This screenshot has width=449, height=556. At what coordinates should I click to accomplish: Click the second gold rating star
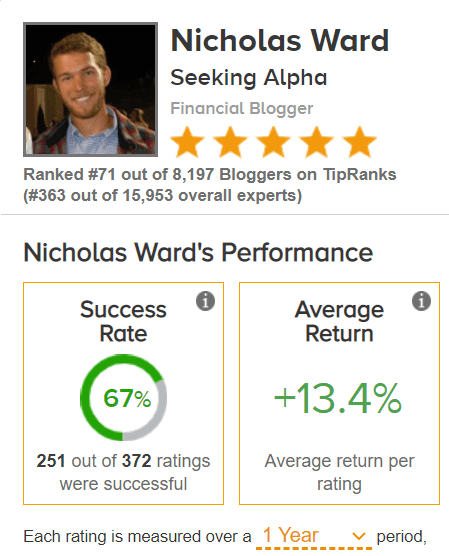pos(231,142)
